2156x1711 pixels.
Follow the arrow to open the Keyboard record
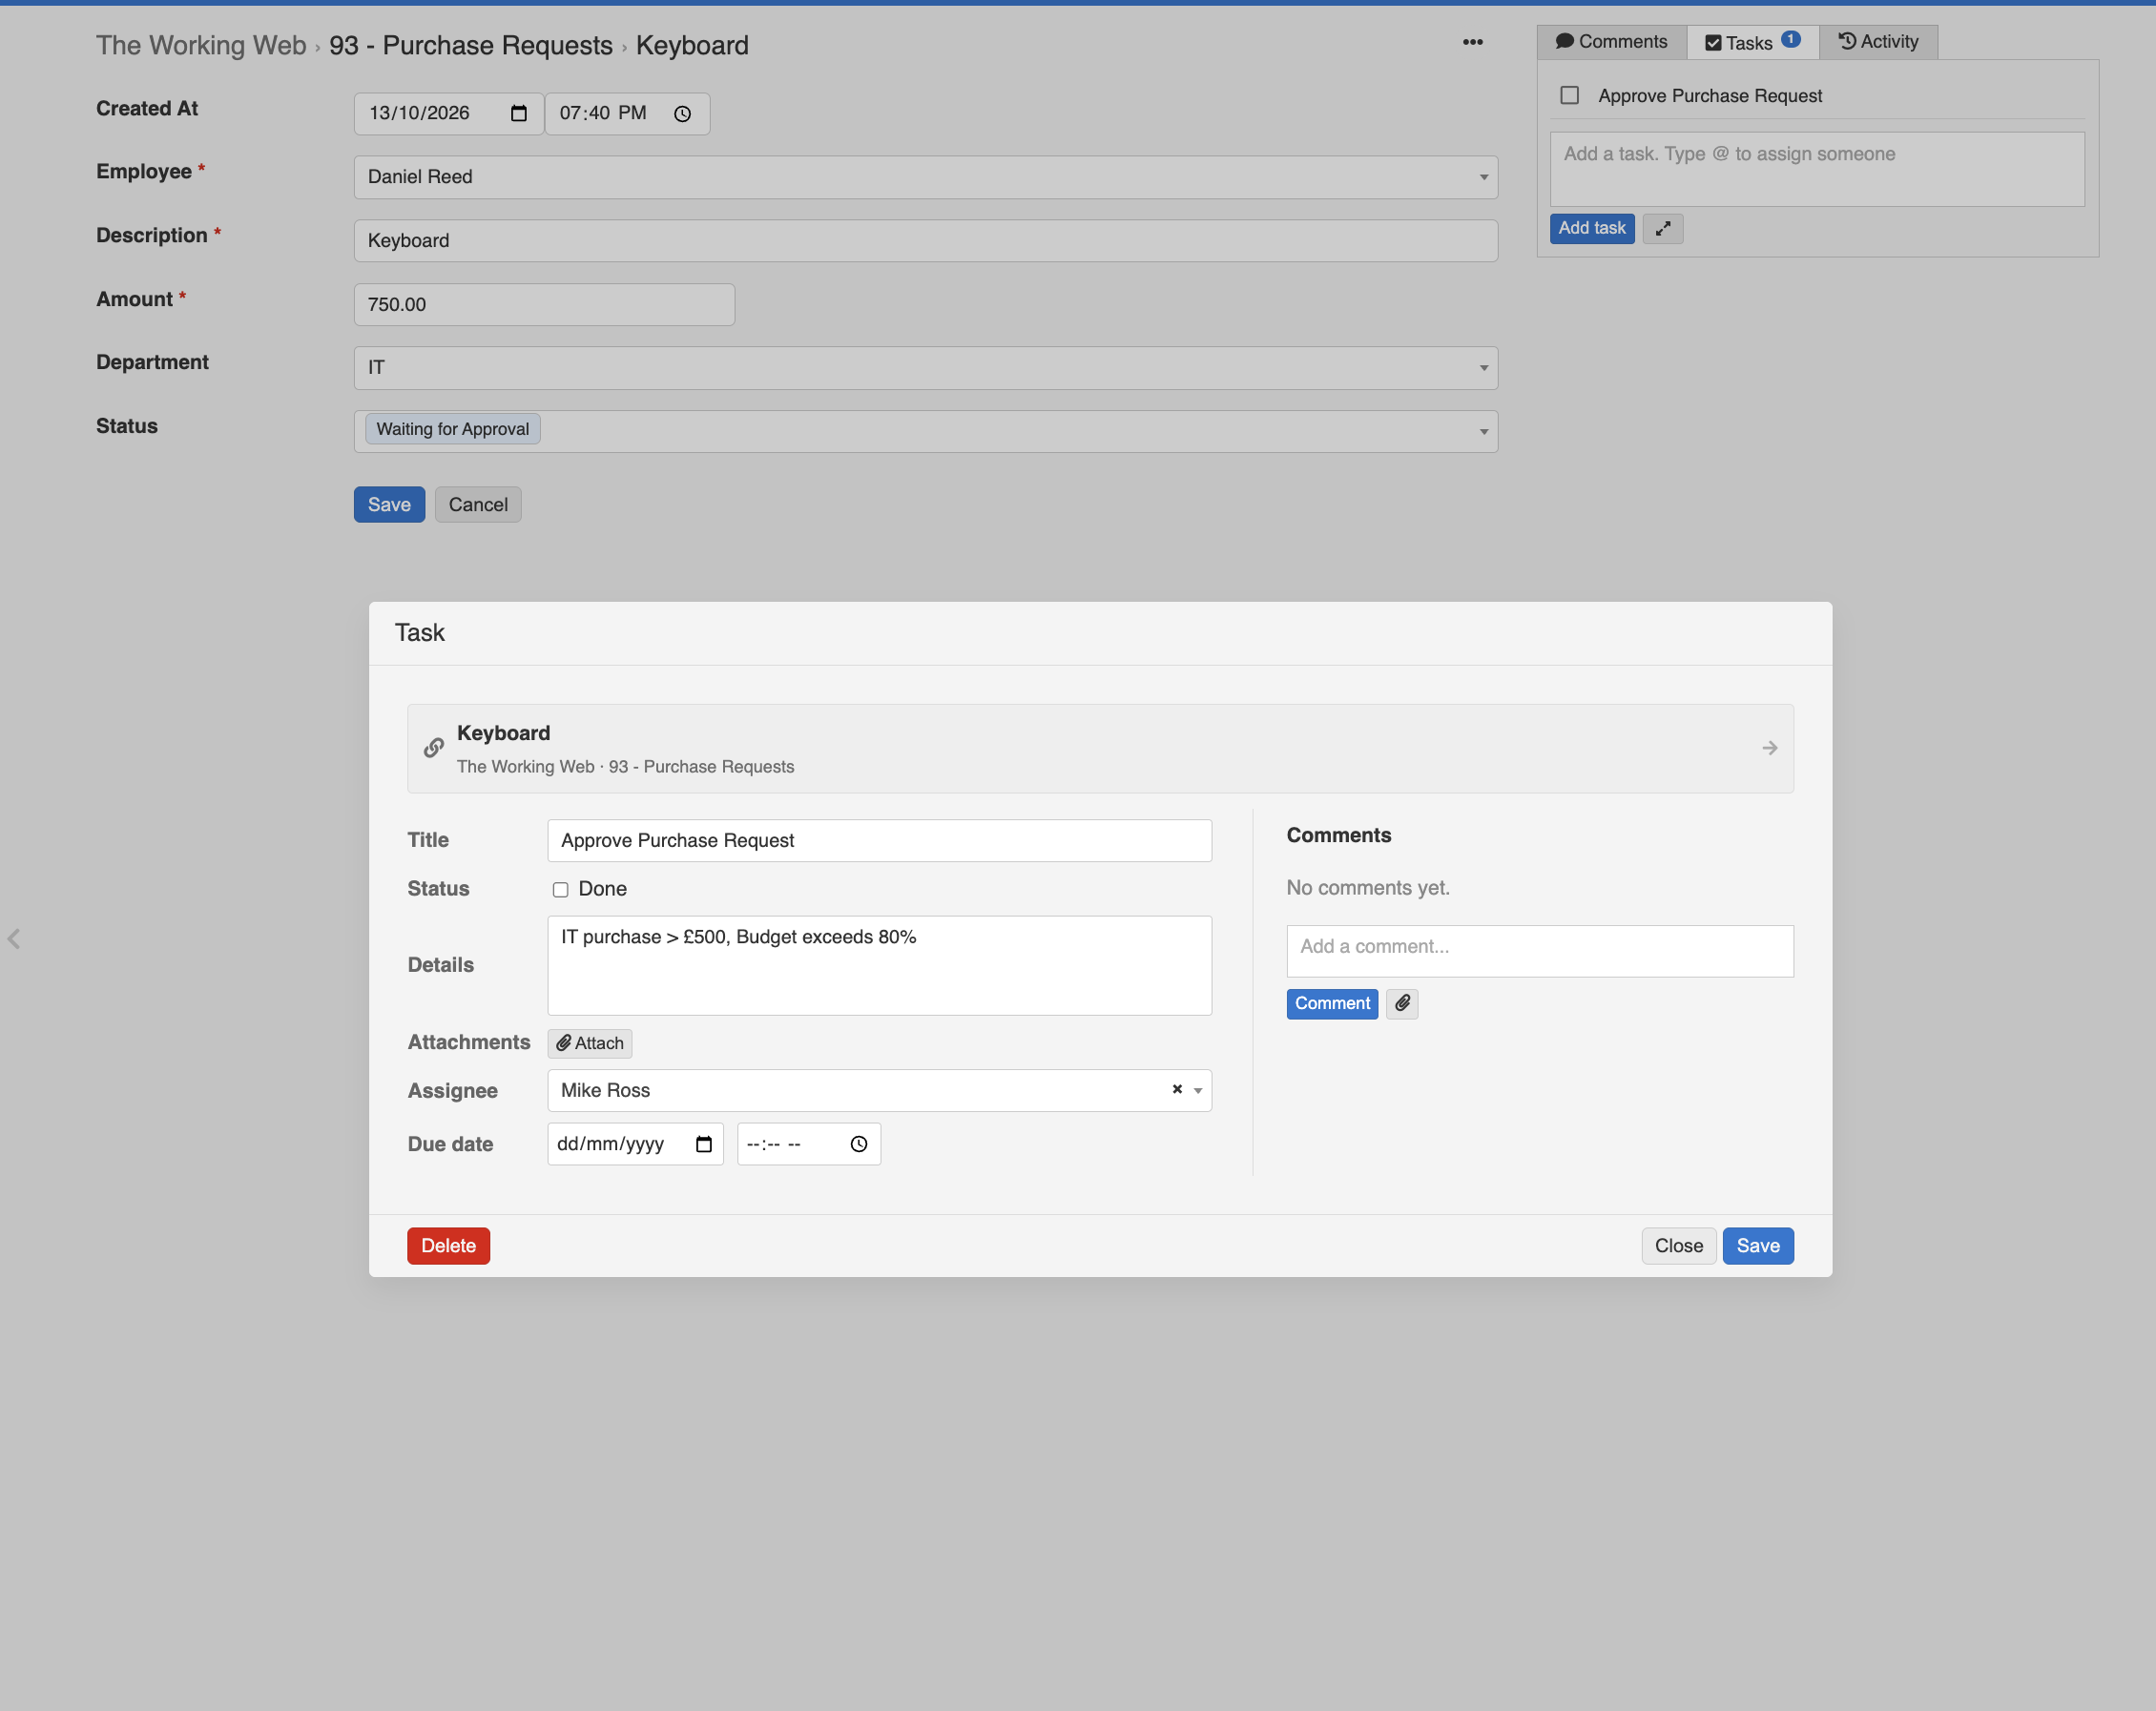pos(1769,748)
